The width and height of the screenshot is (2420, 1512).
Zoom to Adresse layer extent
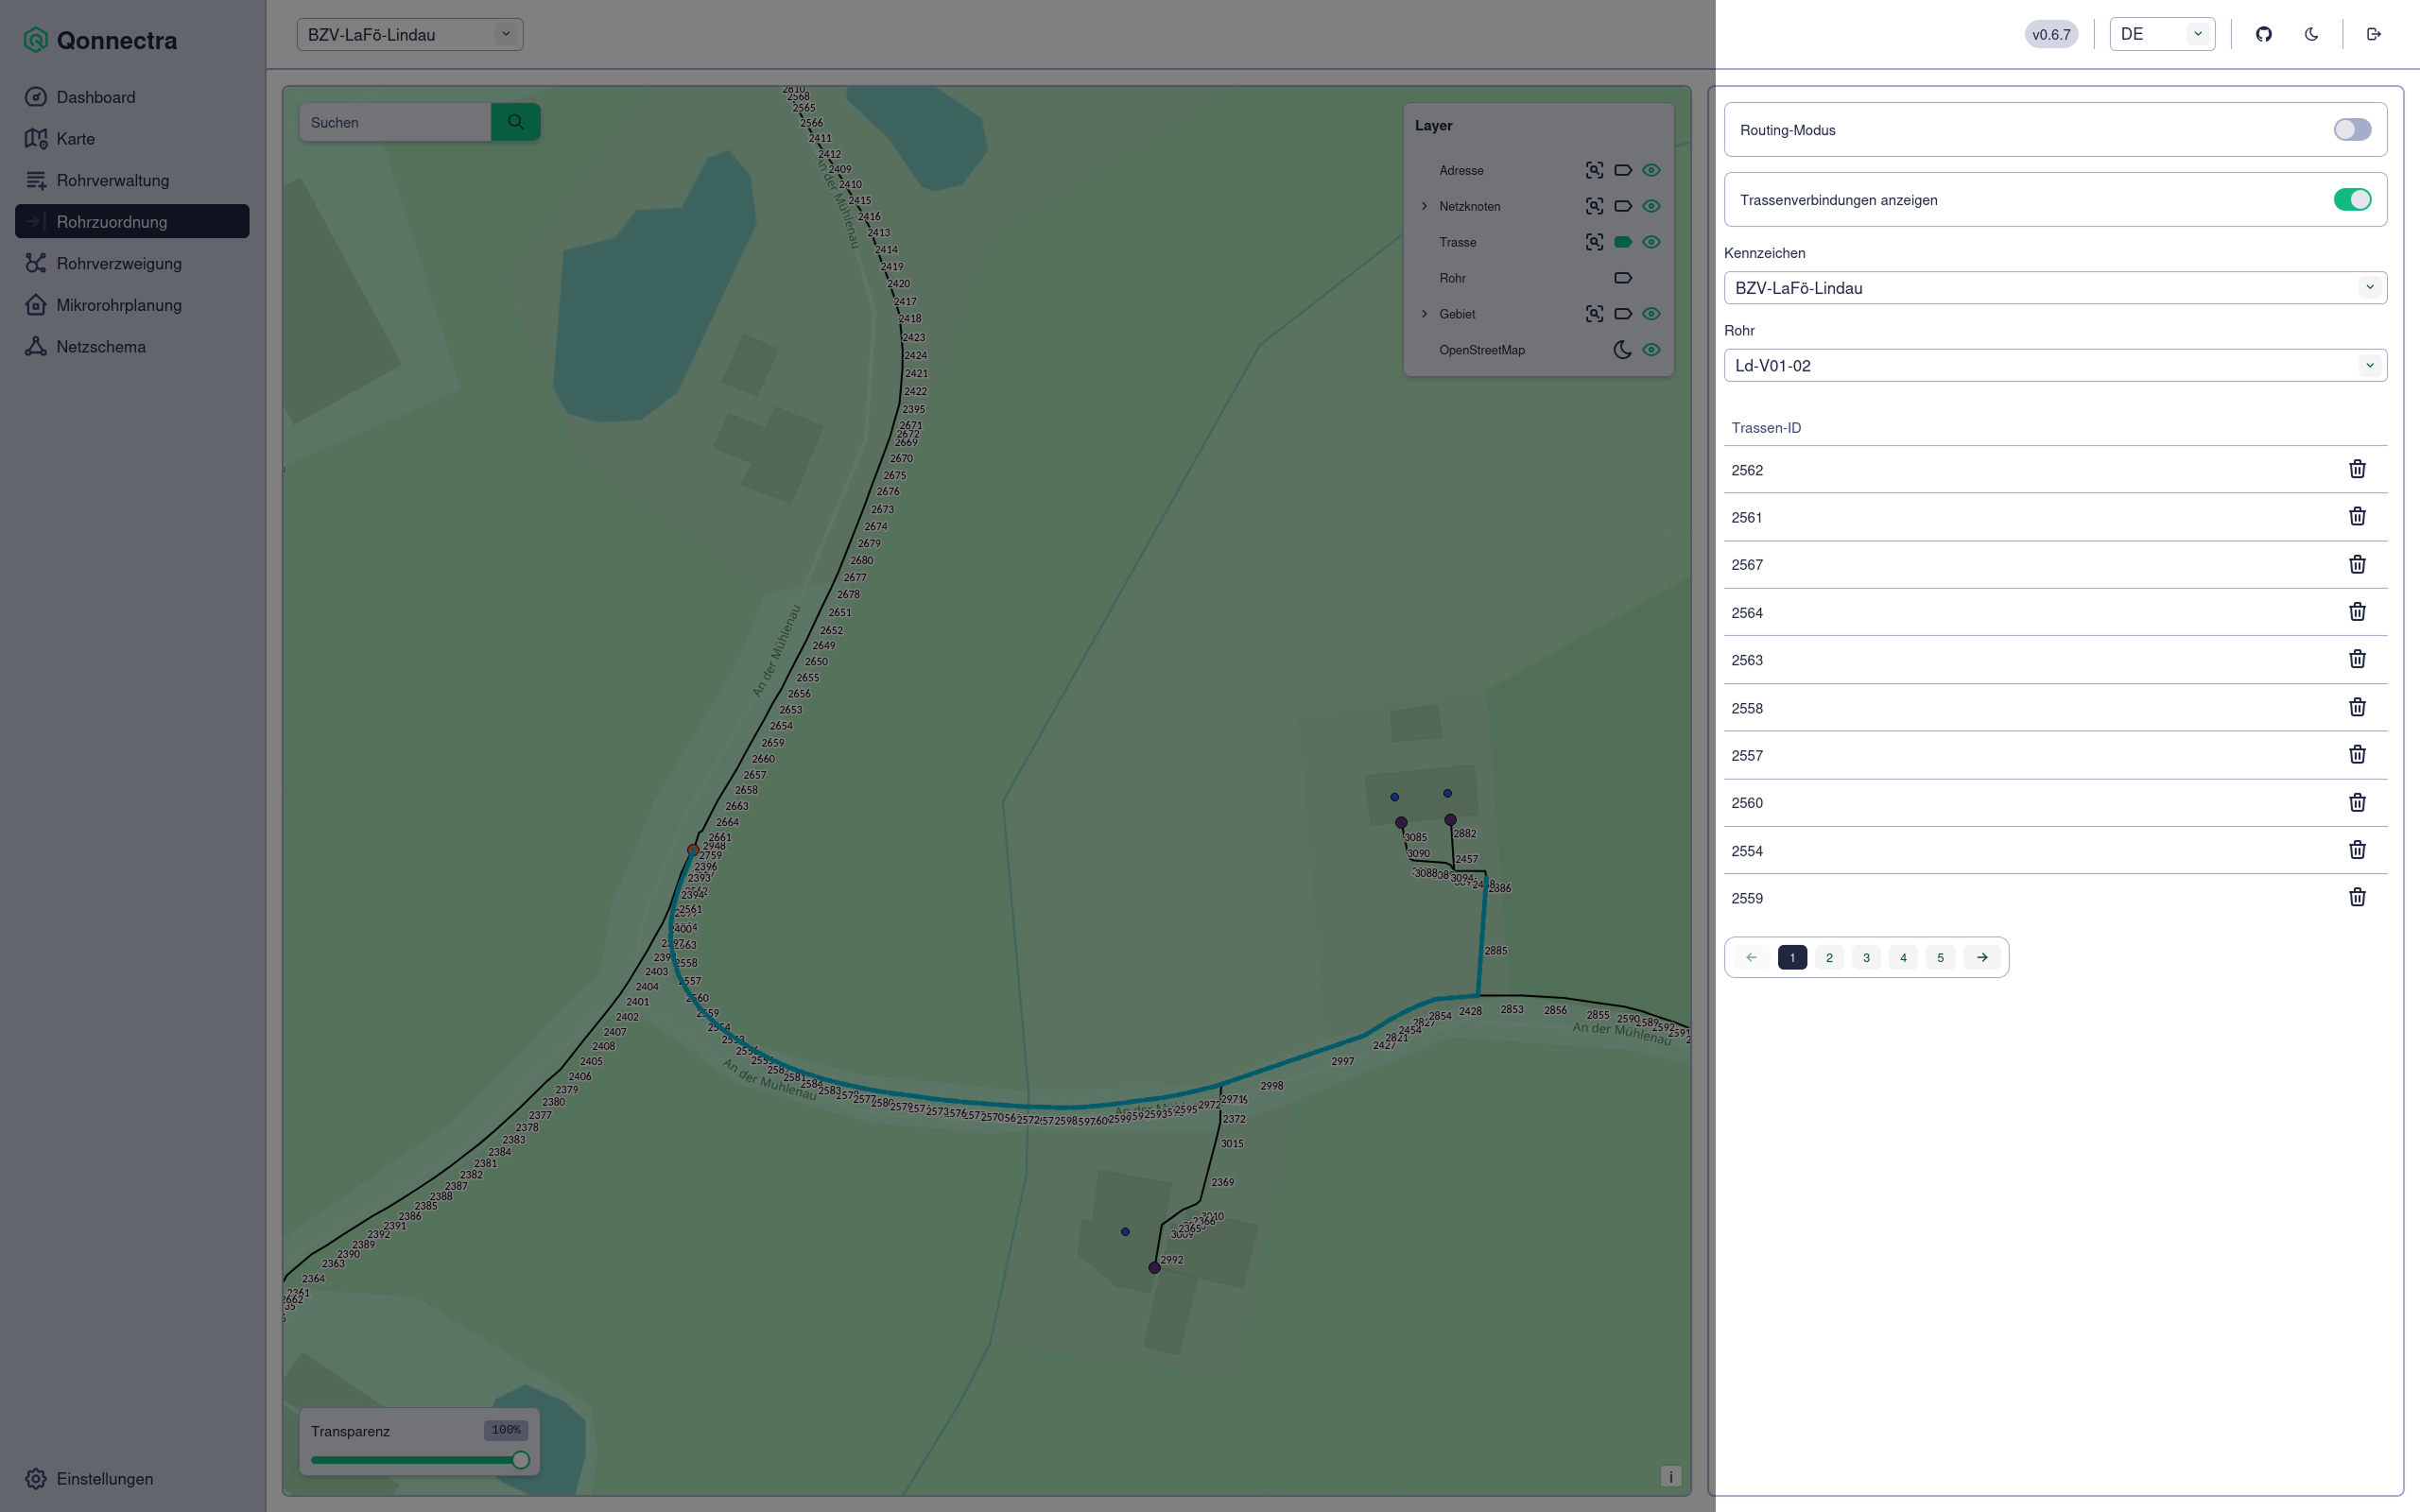point(1594,170)
